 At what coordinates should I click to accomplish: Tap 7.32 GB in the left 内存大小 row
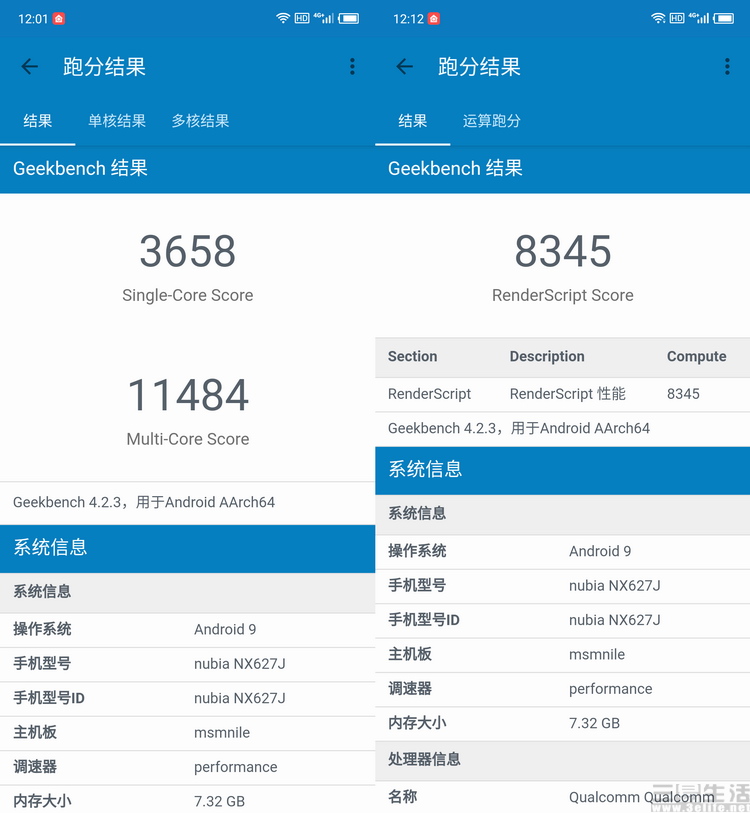coord(219,801)
